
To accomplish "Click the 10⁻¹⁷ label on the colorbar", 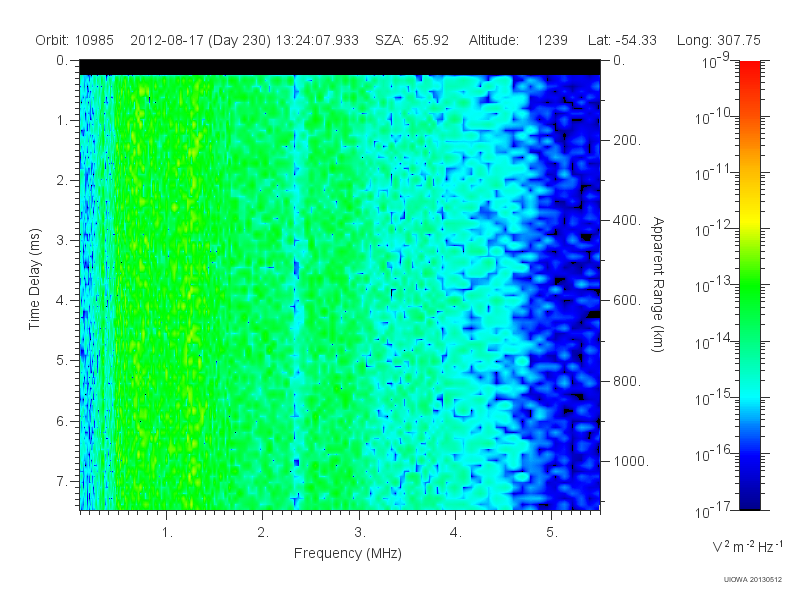I will click(715, 510).
